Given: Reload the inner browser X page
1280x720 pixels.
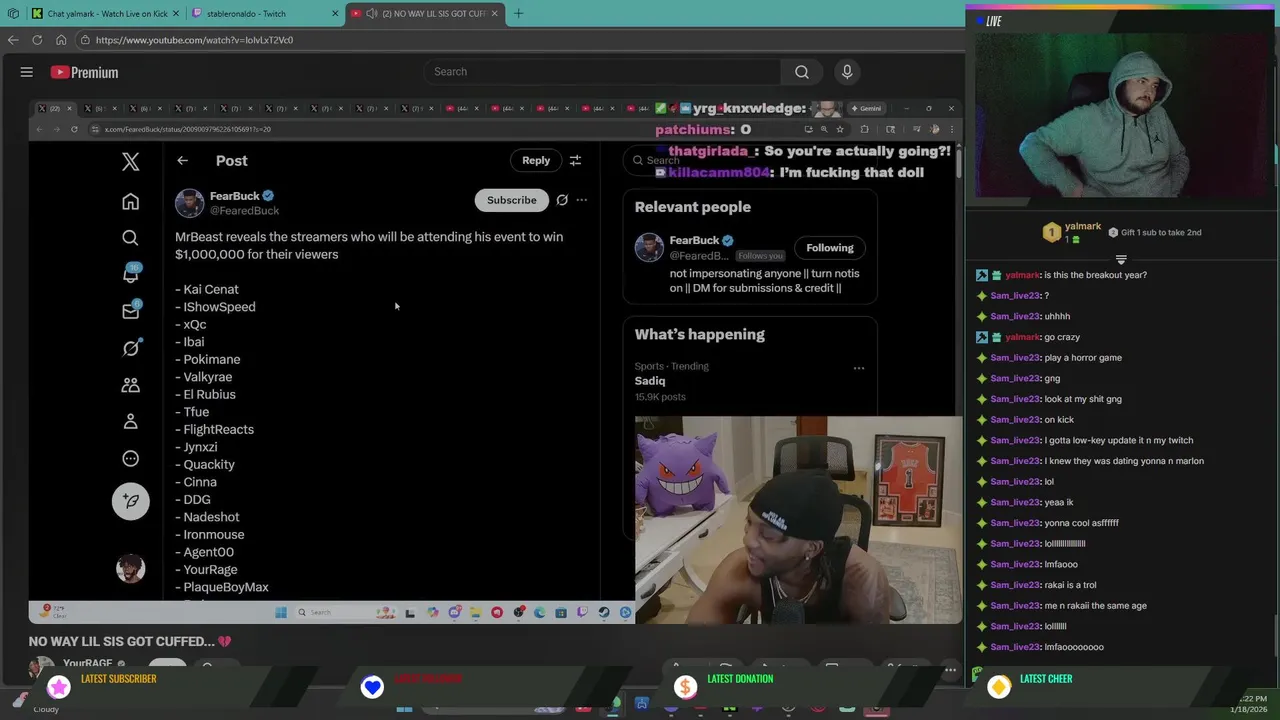Looking at the screenshot, I should click(x=74, y=129).
